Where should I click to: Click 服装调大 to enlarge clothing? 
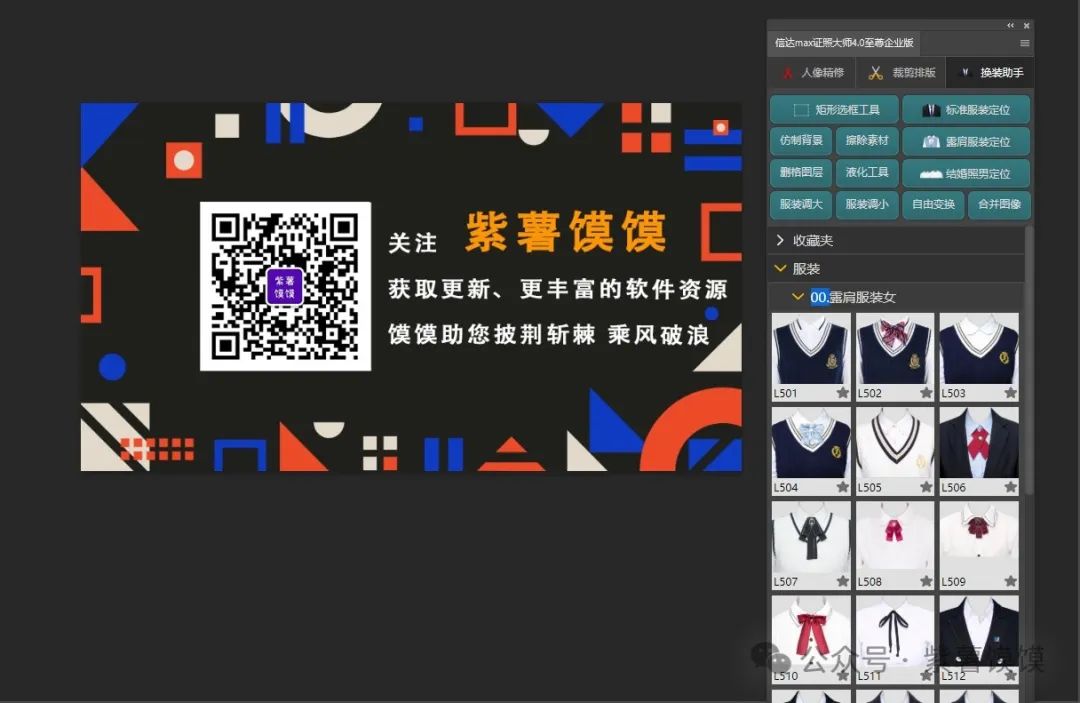801,204
